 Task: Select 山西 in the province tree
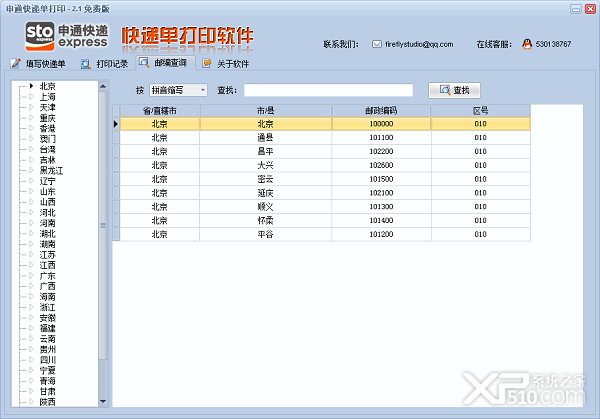pyautogui.click(x=47, y=202)
